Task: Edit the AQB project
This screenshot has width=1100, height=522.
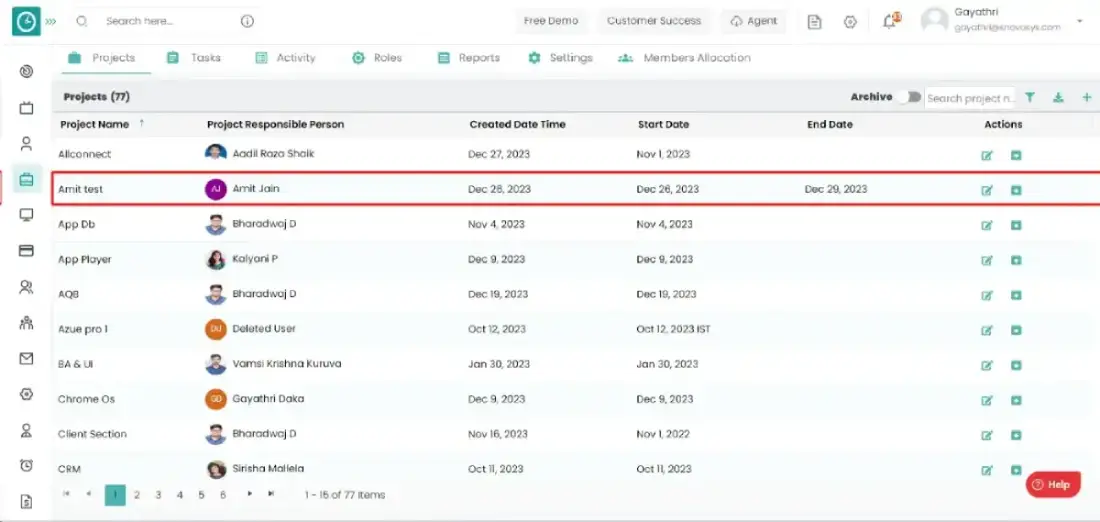Action: click(x=987, y=295)
